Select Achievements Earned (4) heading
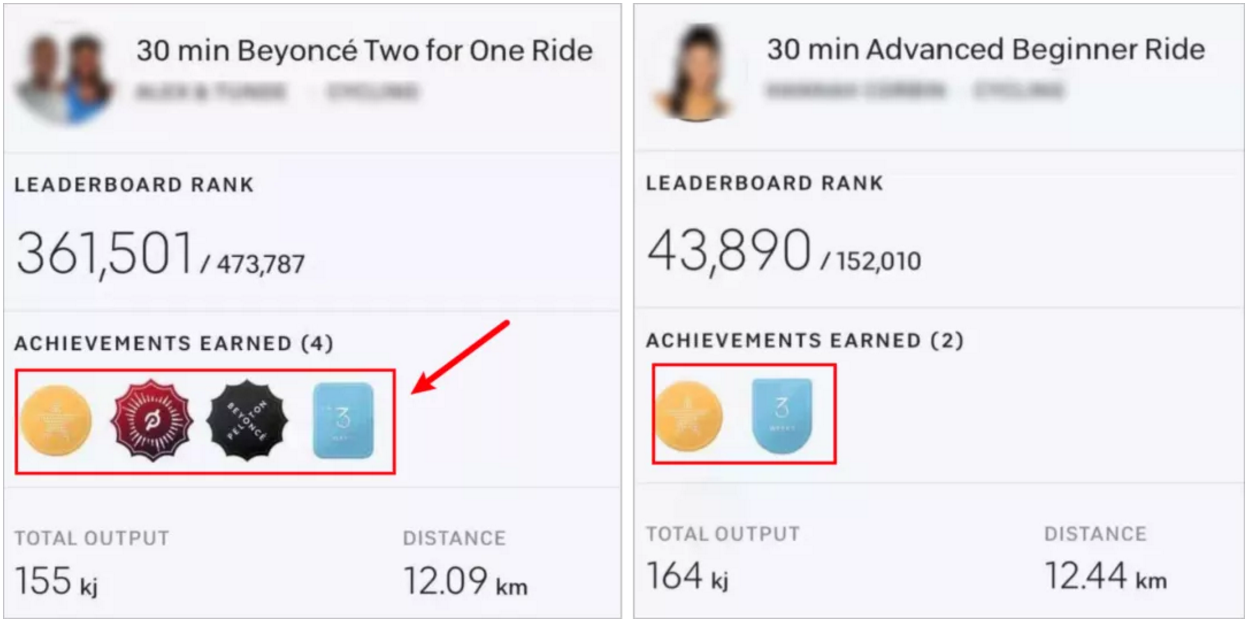This screenshot has height=625, width=1251. pos(174,344)
